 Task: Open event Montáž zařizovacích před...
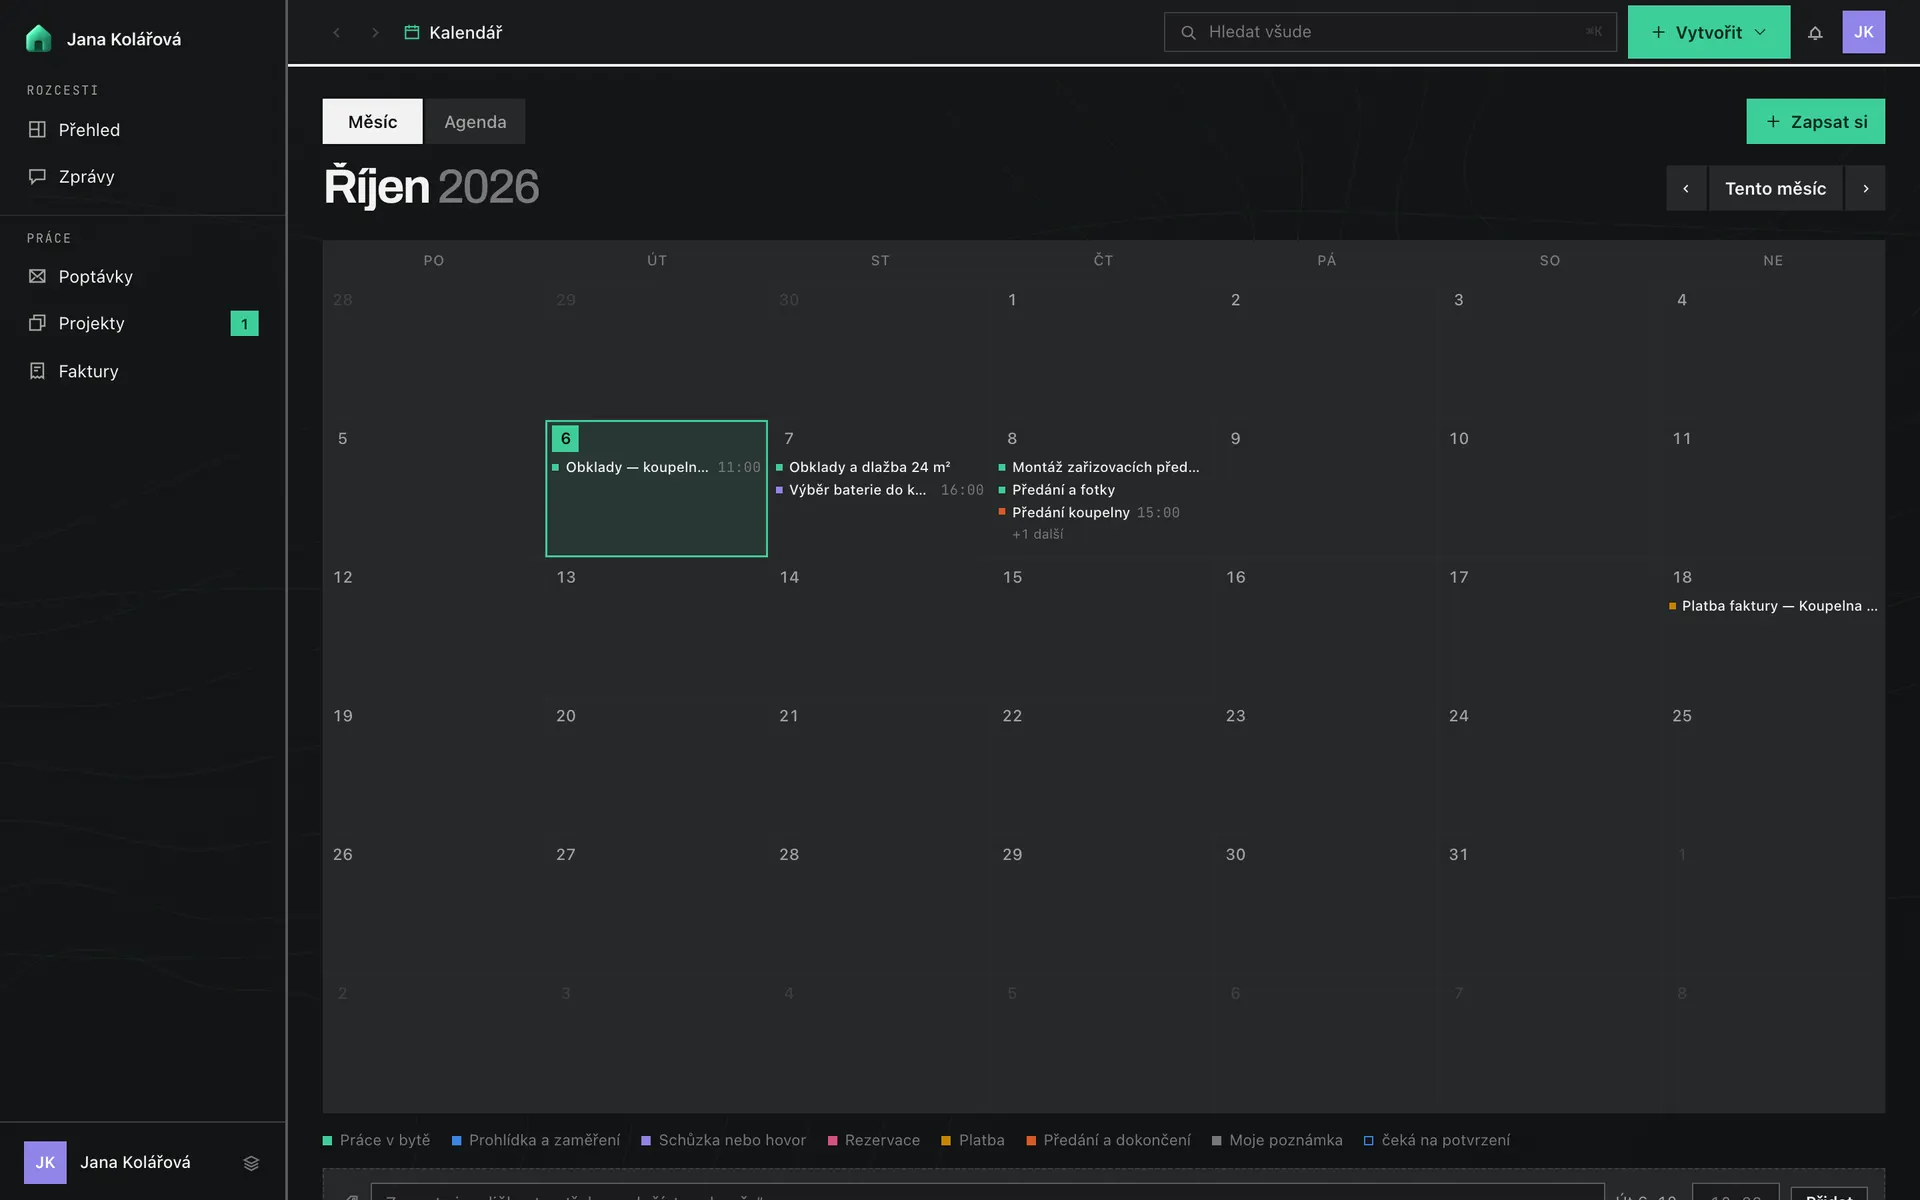coord(1103,467)
